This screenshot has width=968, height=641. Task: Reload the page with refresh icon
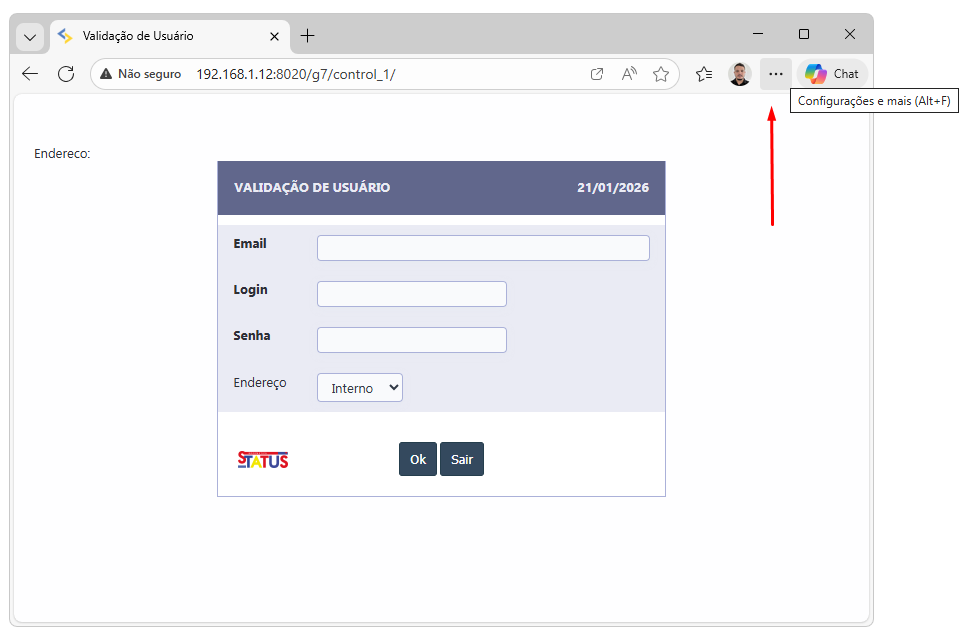tap(66, 74)
